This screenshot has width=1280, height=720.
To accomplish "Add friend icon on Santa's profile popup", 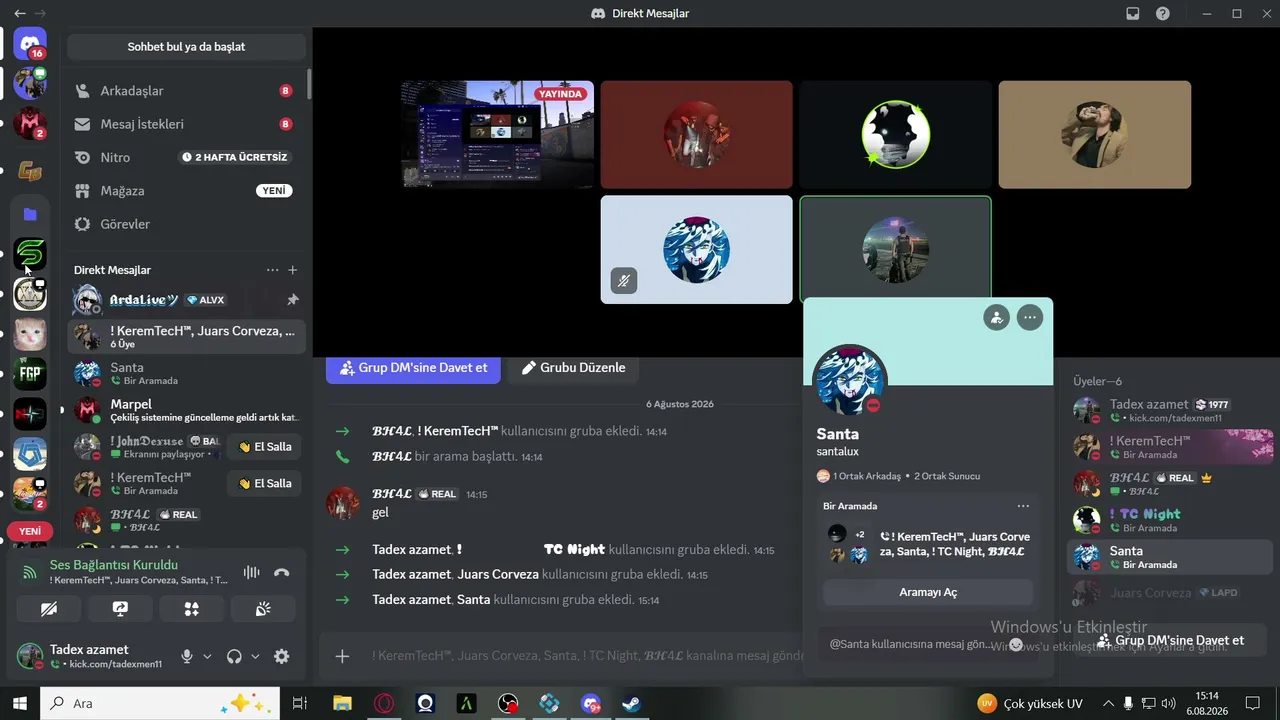I will (x=996, y=318).
